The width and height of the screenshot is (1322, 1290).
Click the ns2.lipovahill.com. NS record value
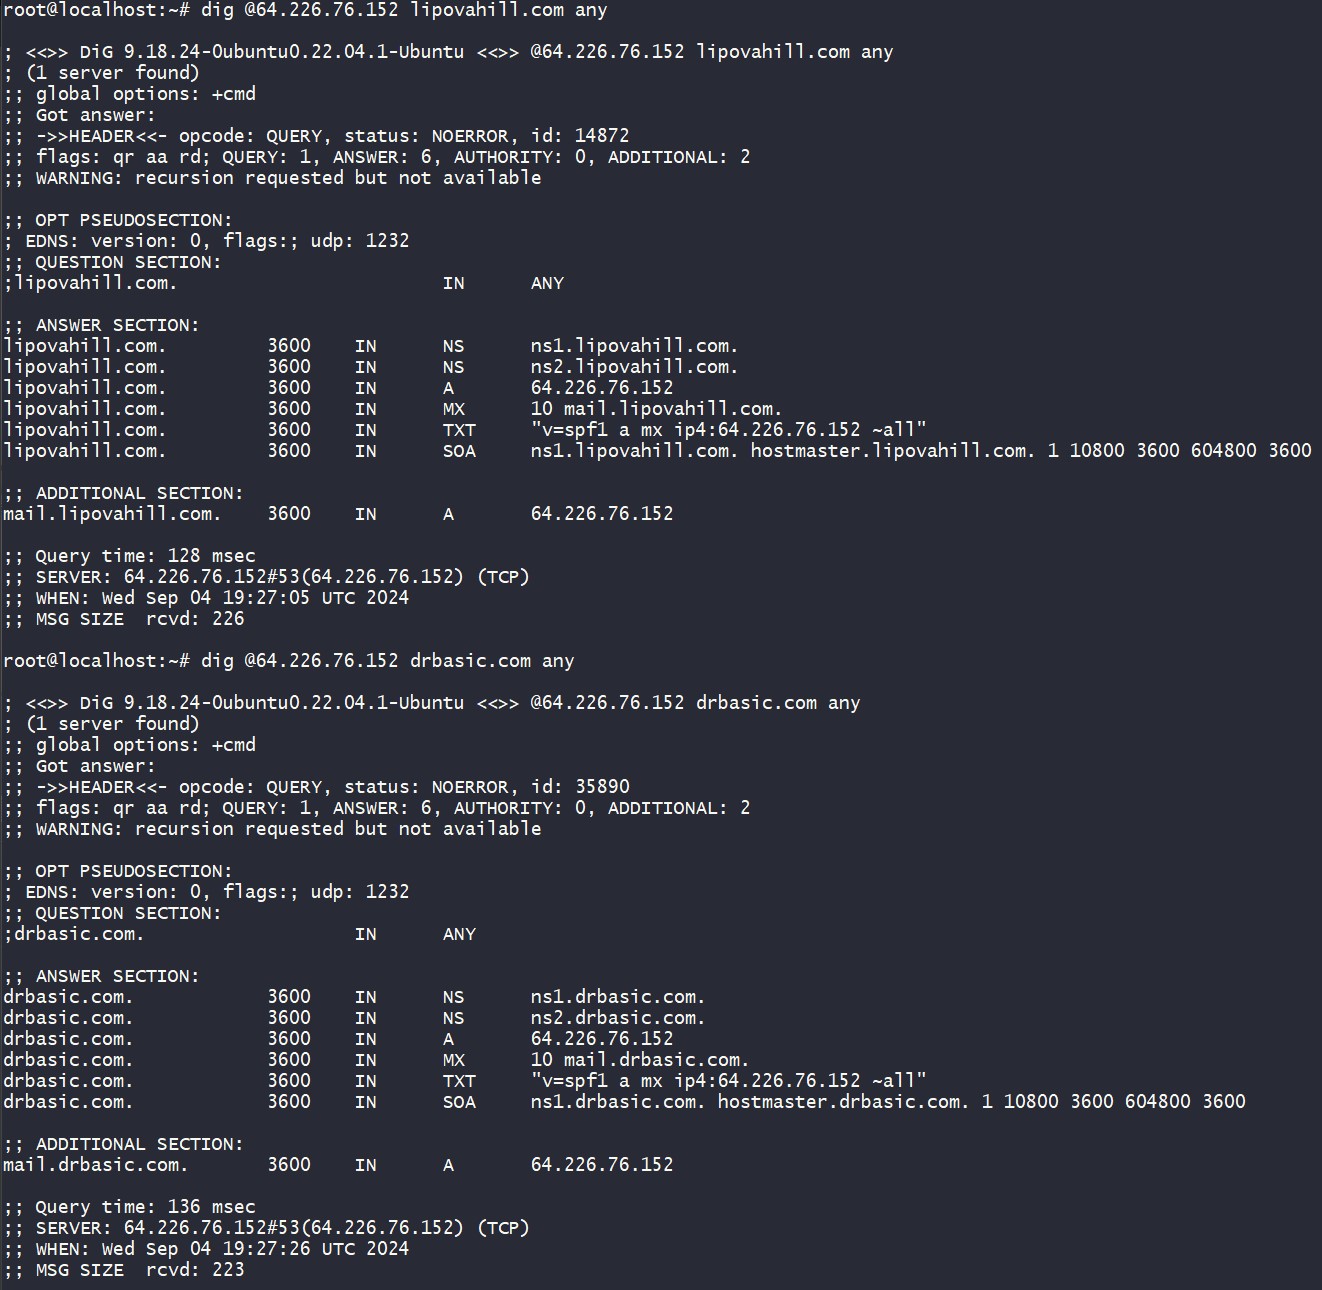tap(634, 367)
